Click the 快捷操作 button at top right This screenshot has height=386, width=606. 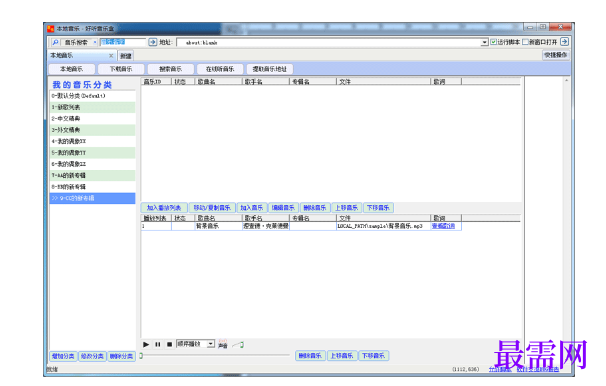point(555,55)
